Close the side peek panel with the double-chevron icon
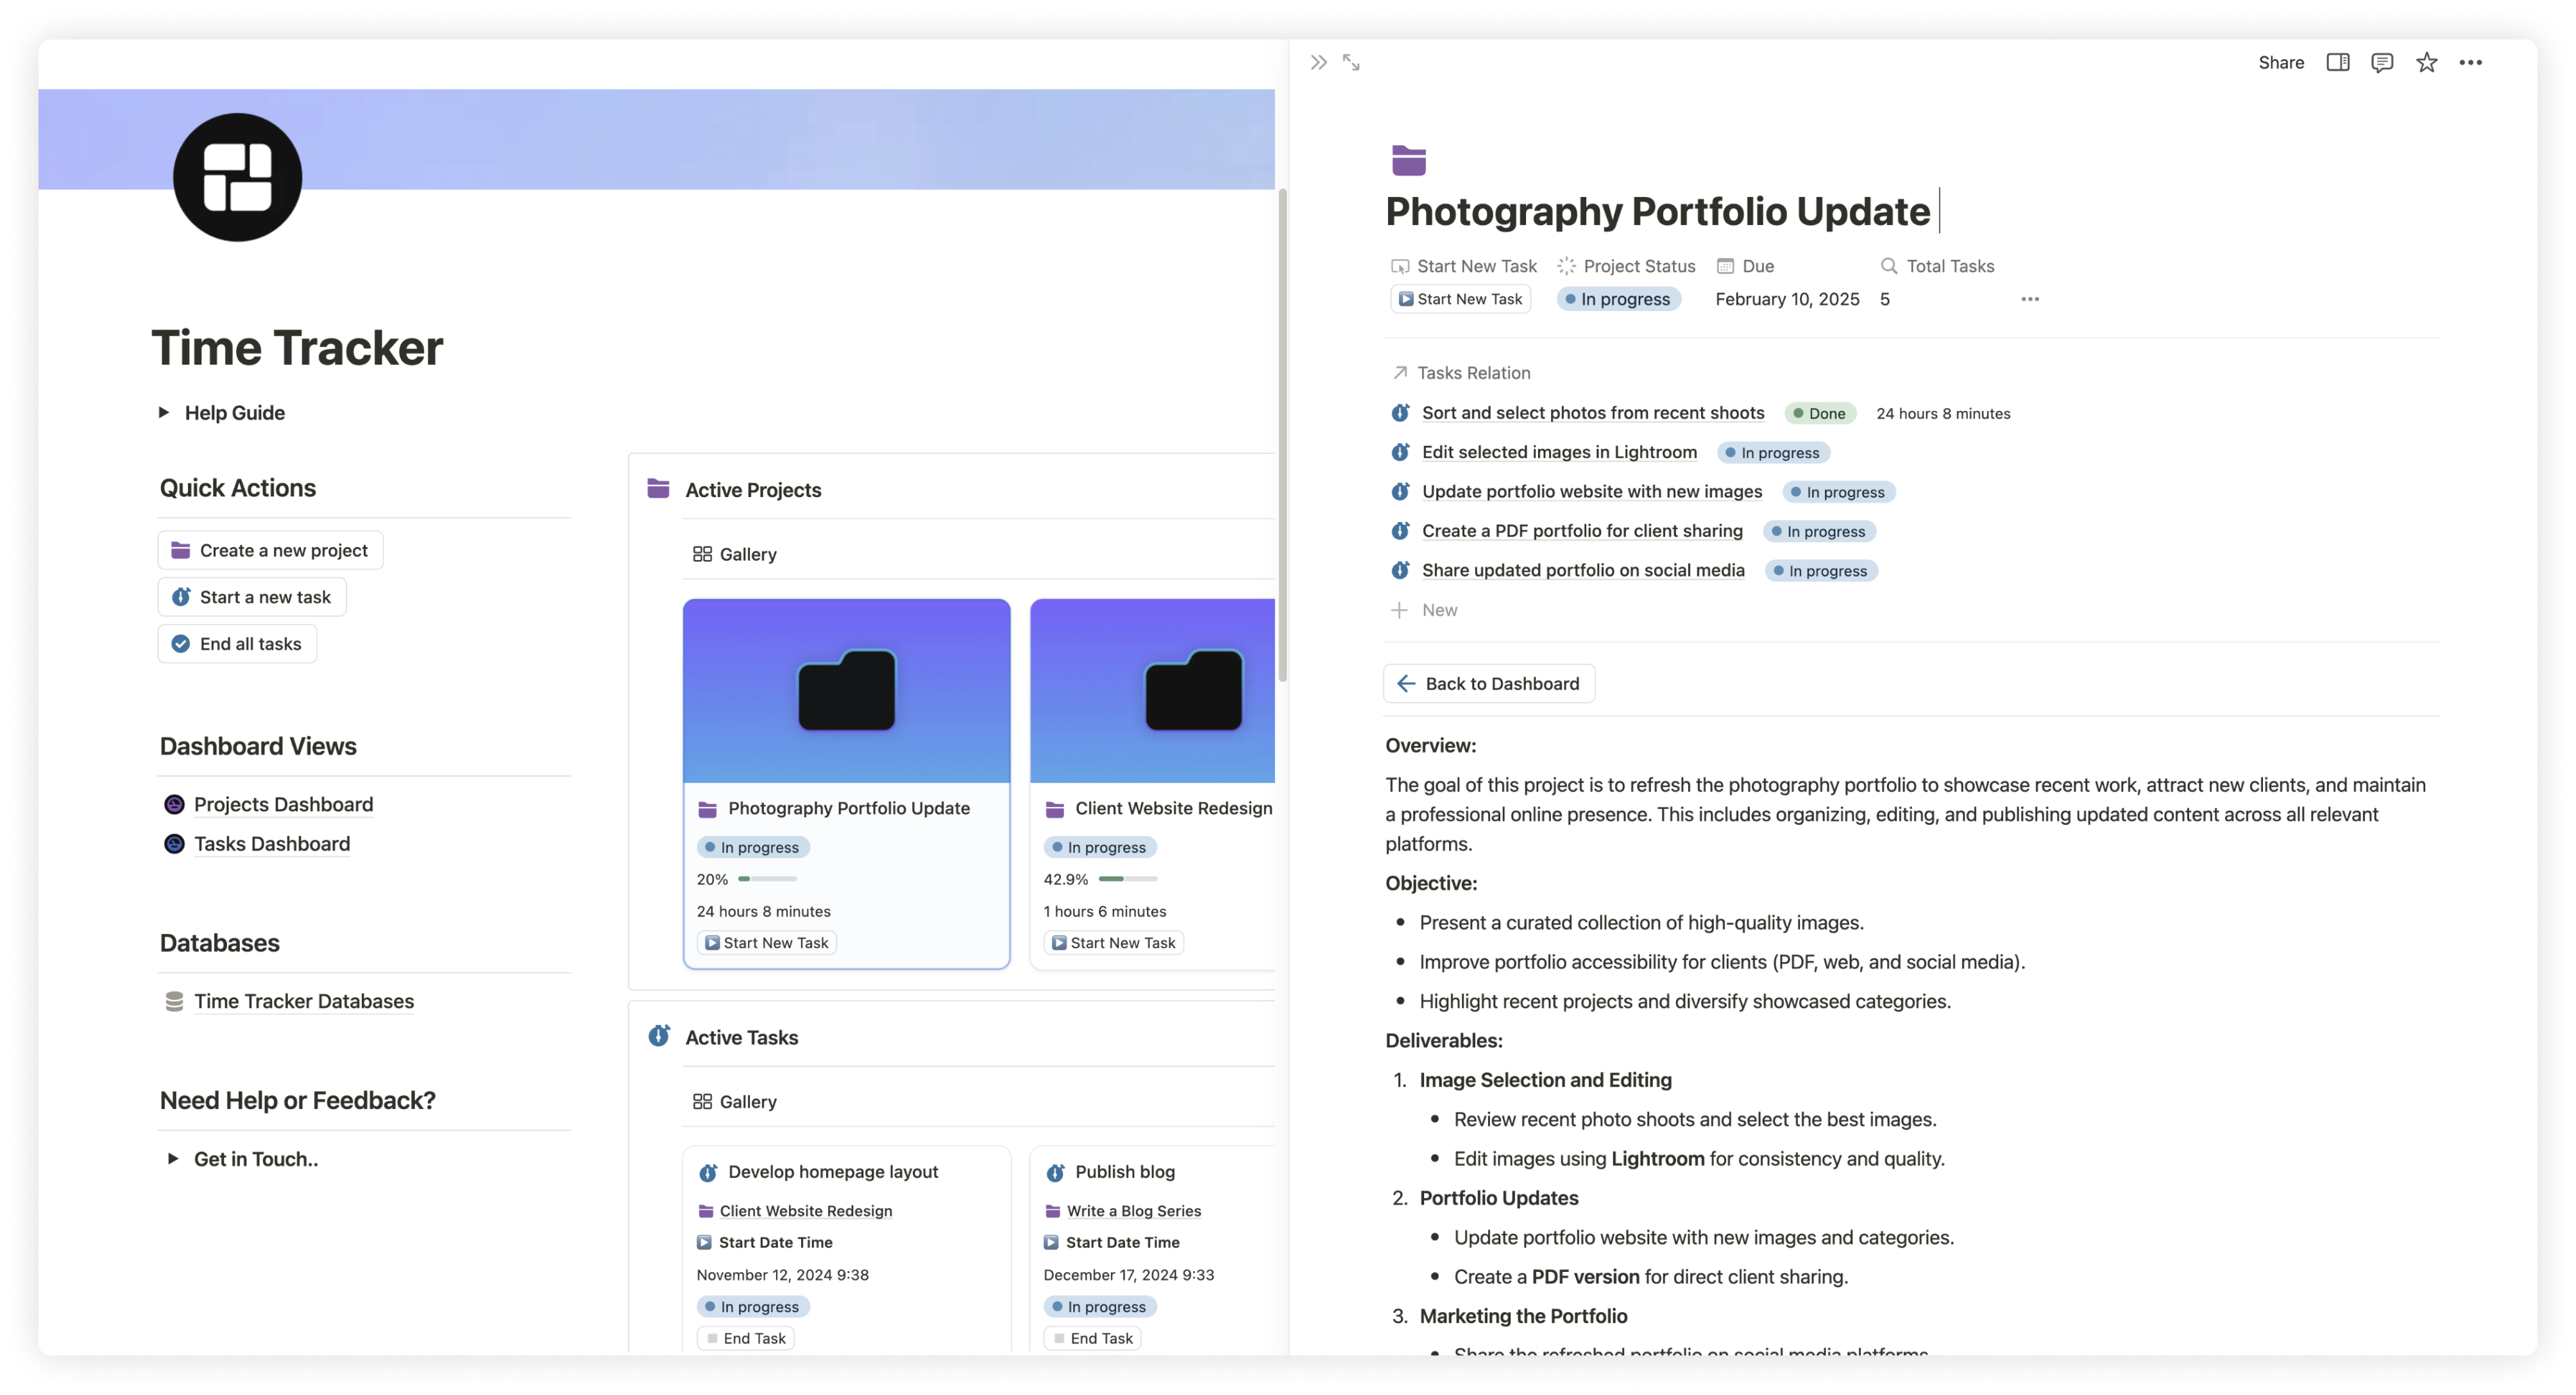 [x=1318, y=62]
